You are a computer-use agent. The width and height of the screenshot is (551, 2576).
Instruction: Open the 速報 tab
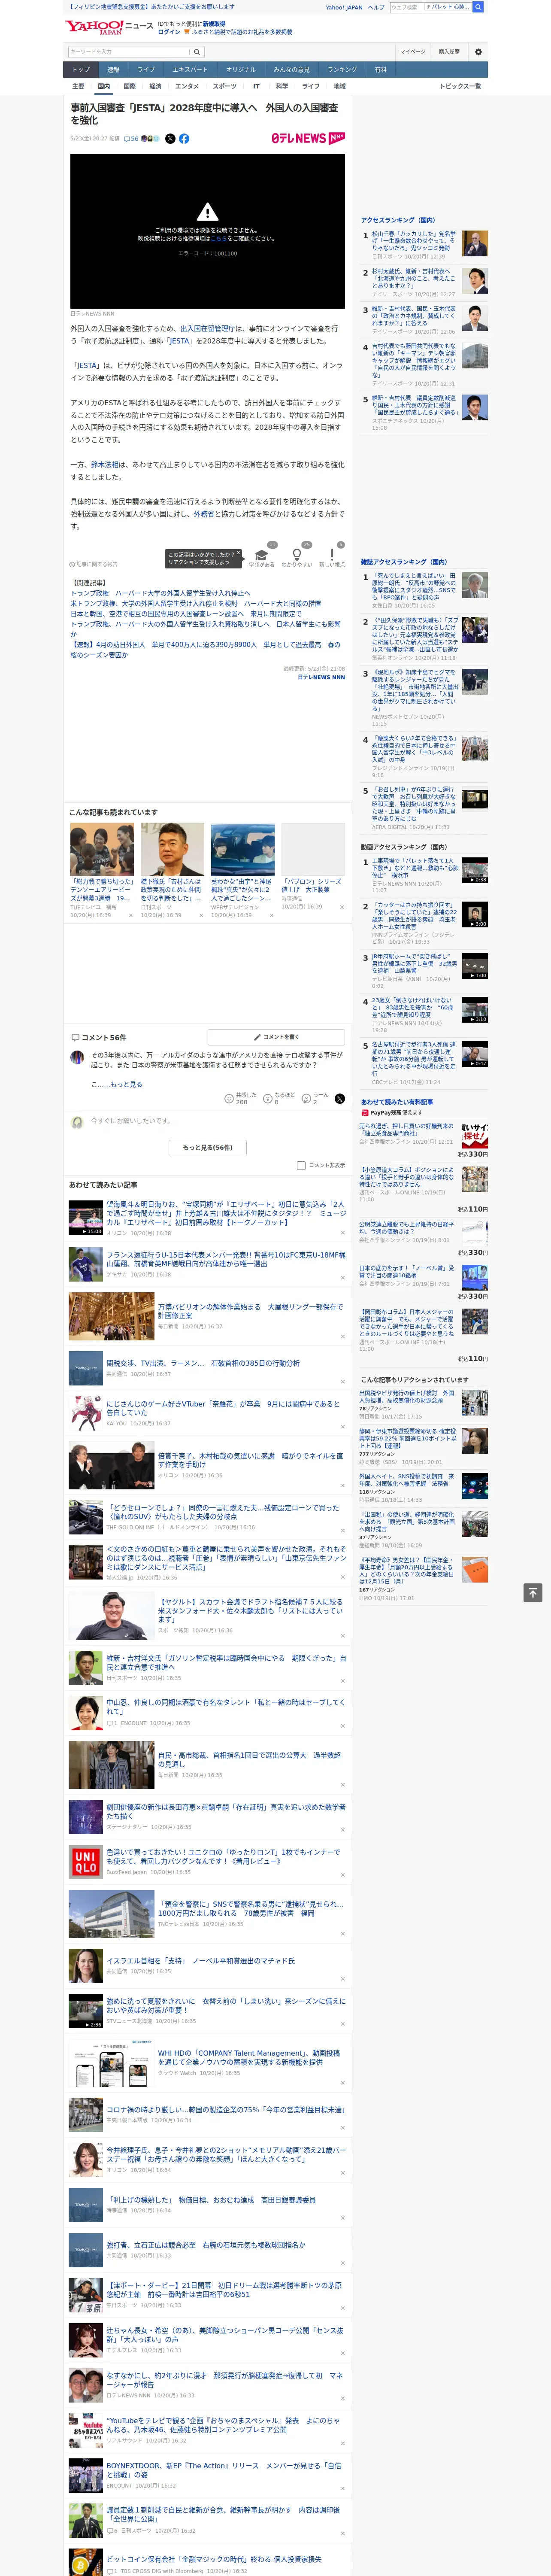(113, 70)
